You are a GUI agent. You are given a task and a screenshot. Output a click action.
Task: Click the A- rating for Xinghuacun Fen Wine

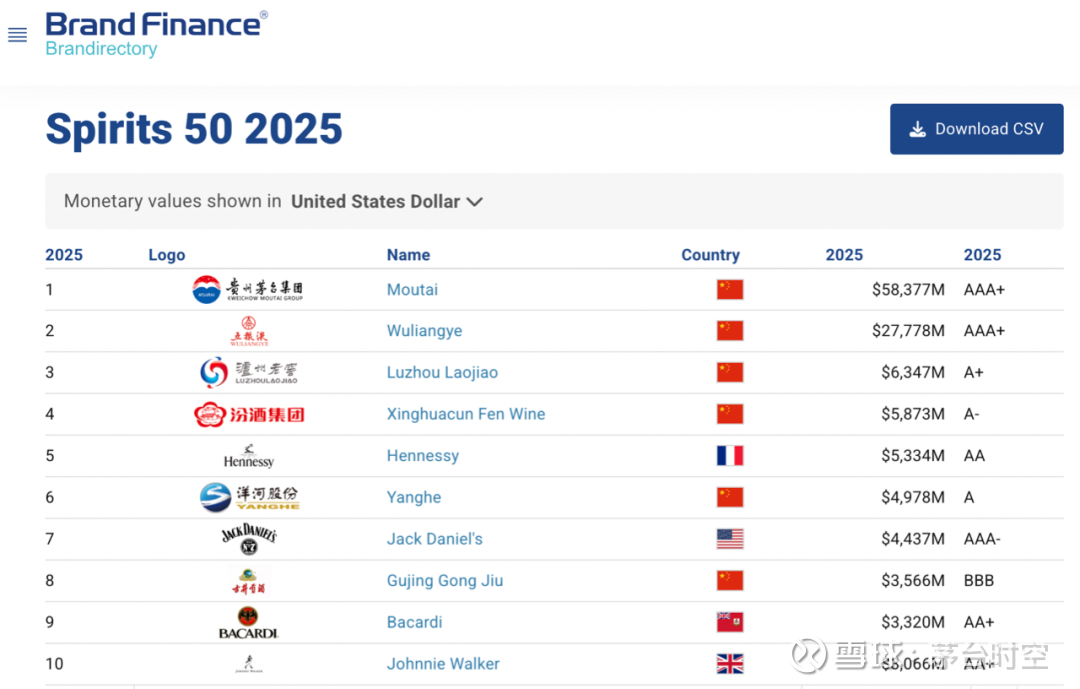[971, 414]
